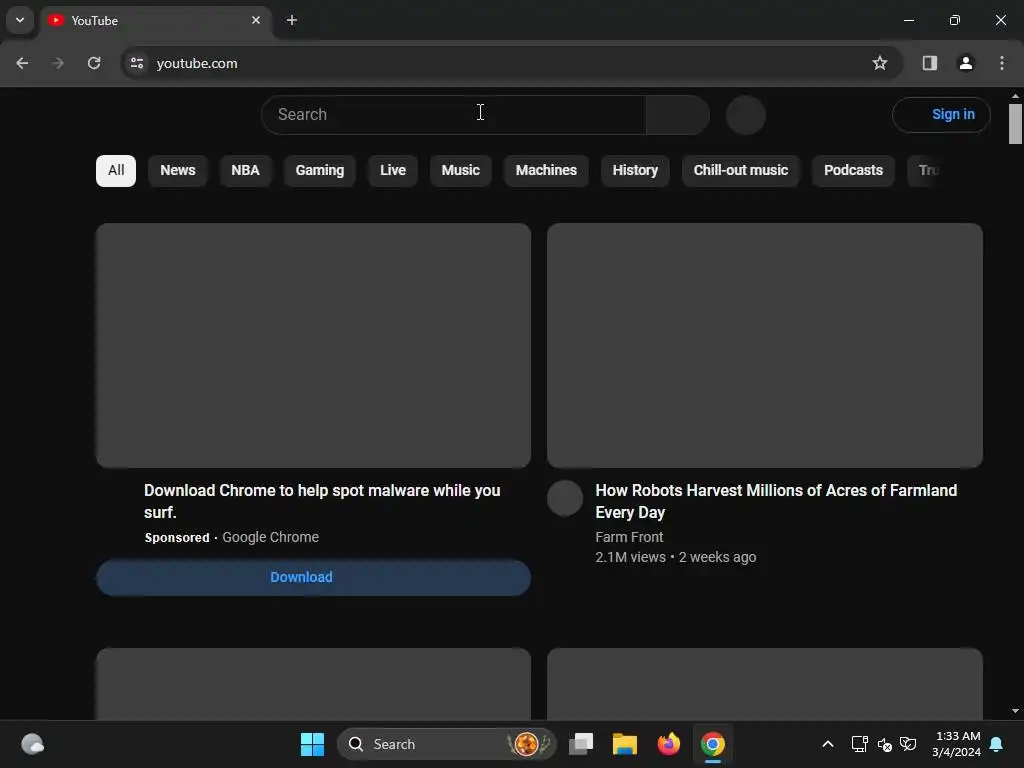Click the browser forward arrow
The width and height of the screenshot is (1024, 768).
pyautogui.click(x=58, y=63)
